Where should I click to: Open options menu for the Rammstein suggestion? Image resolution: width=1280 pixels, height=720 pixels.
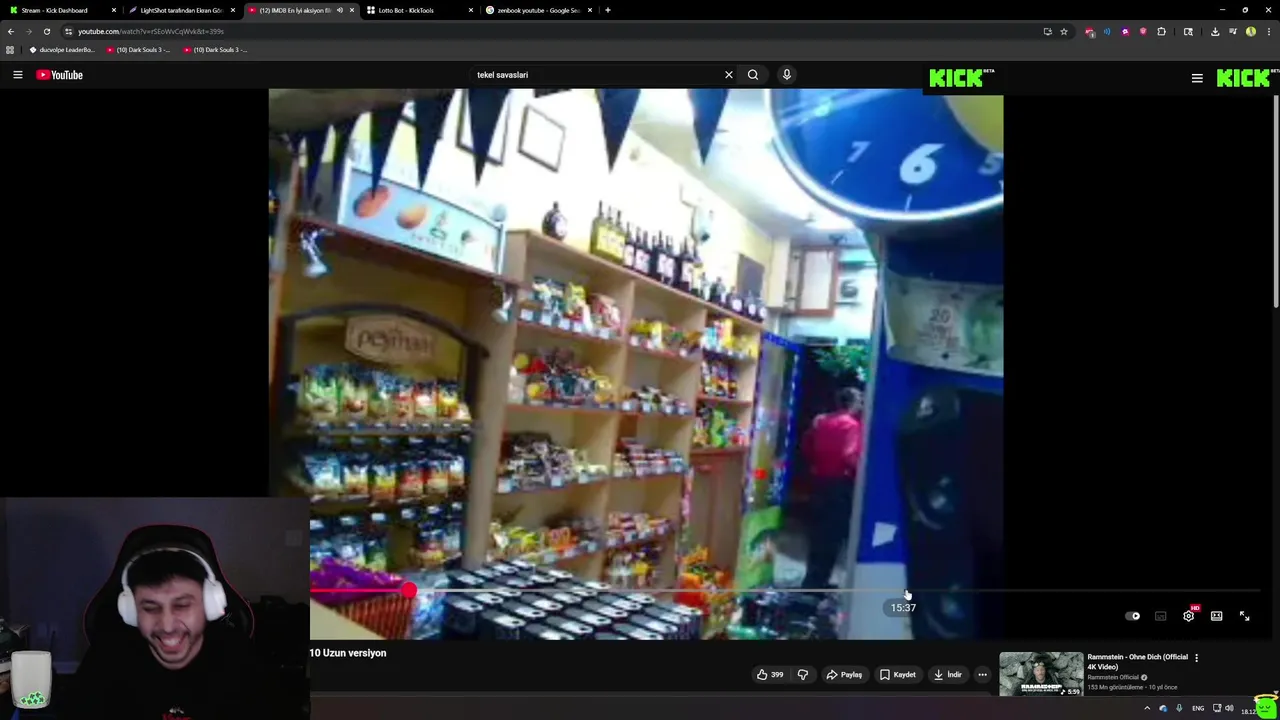1196,658
